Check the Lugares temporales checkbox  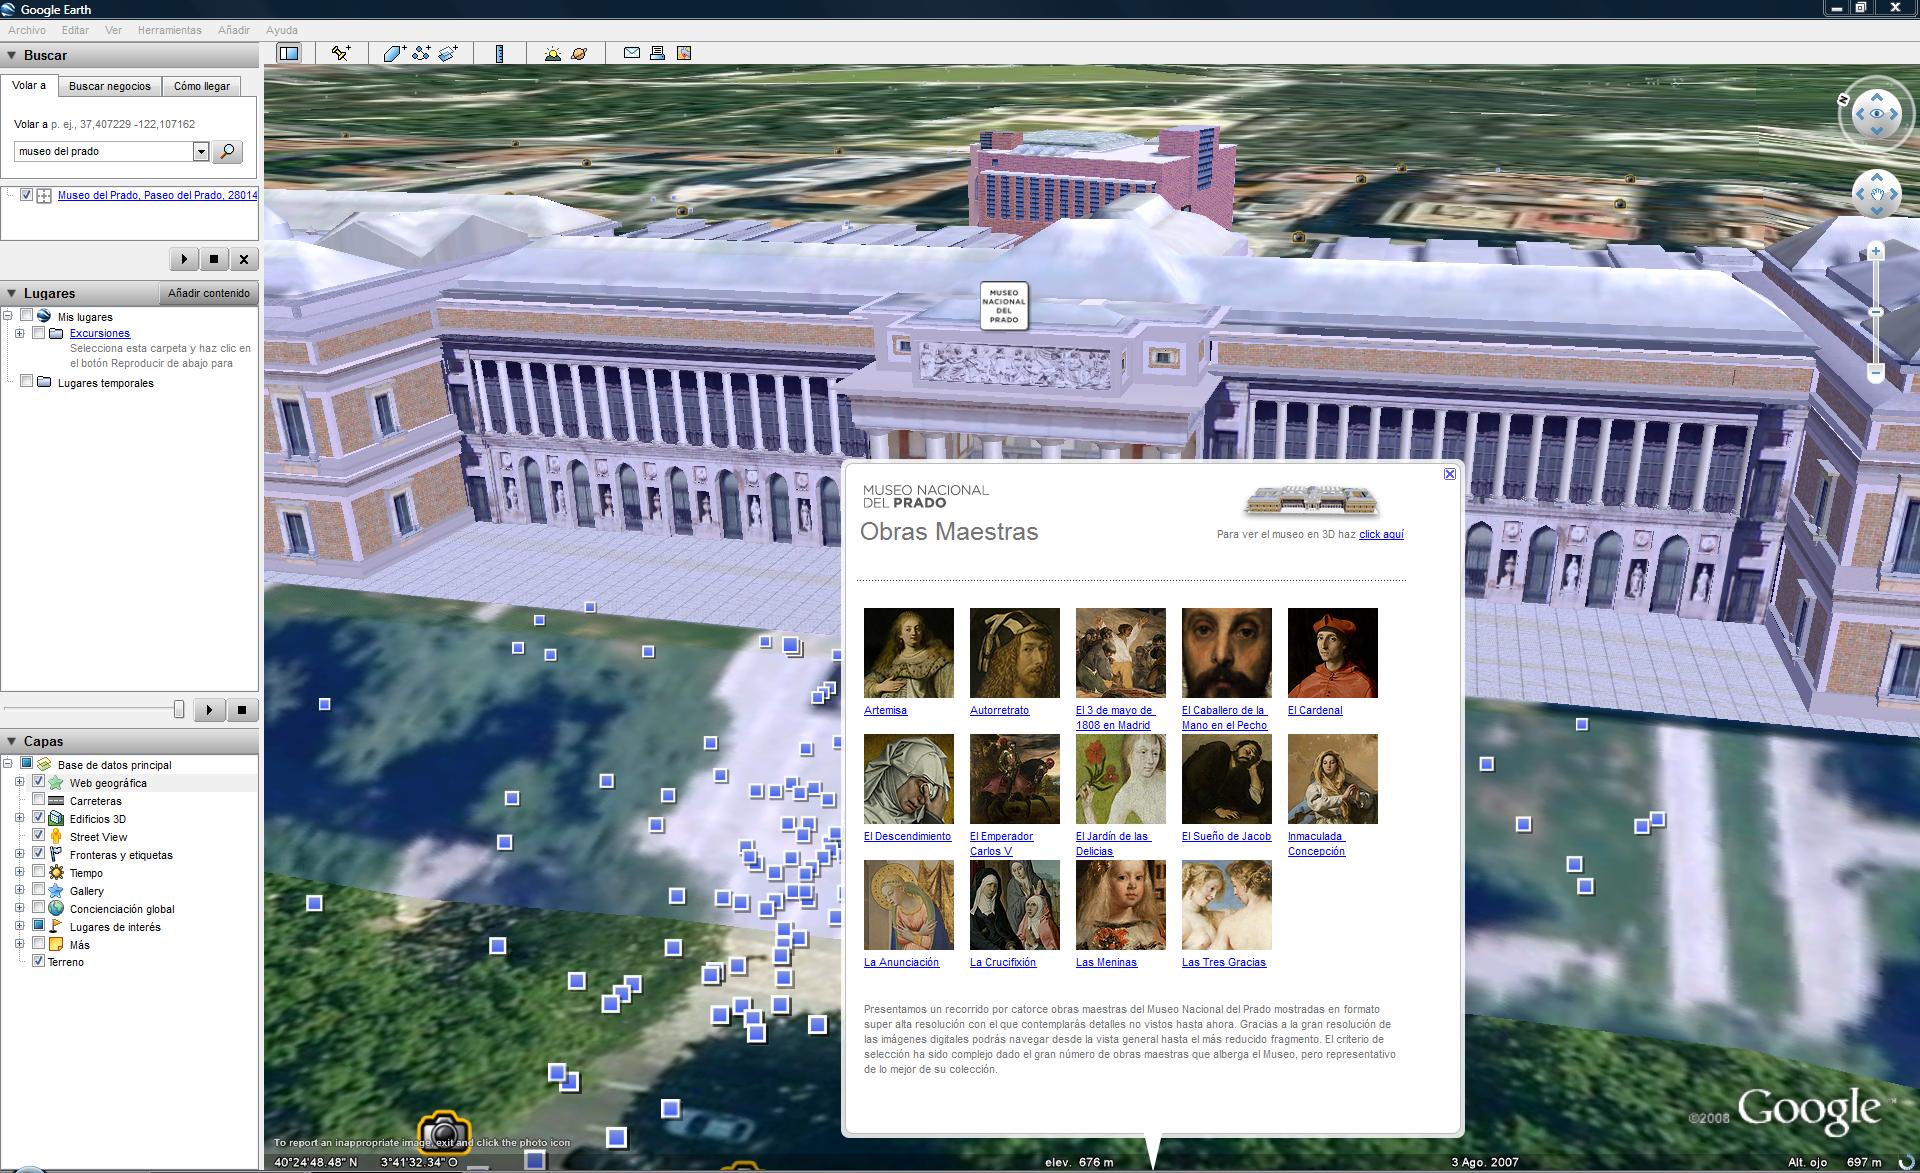[27, 381]
